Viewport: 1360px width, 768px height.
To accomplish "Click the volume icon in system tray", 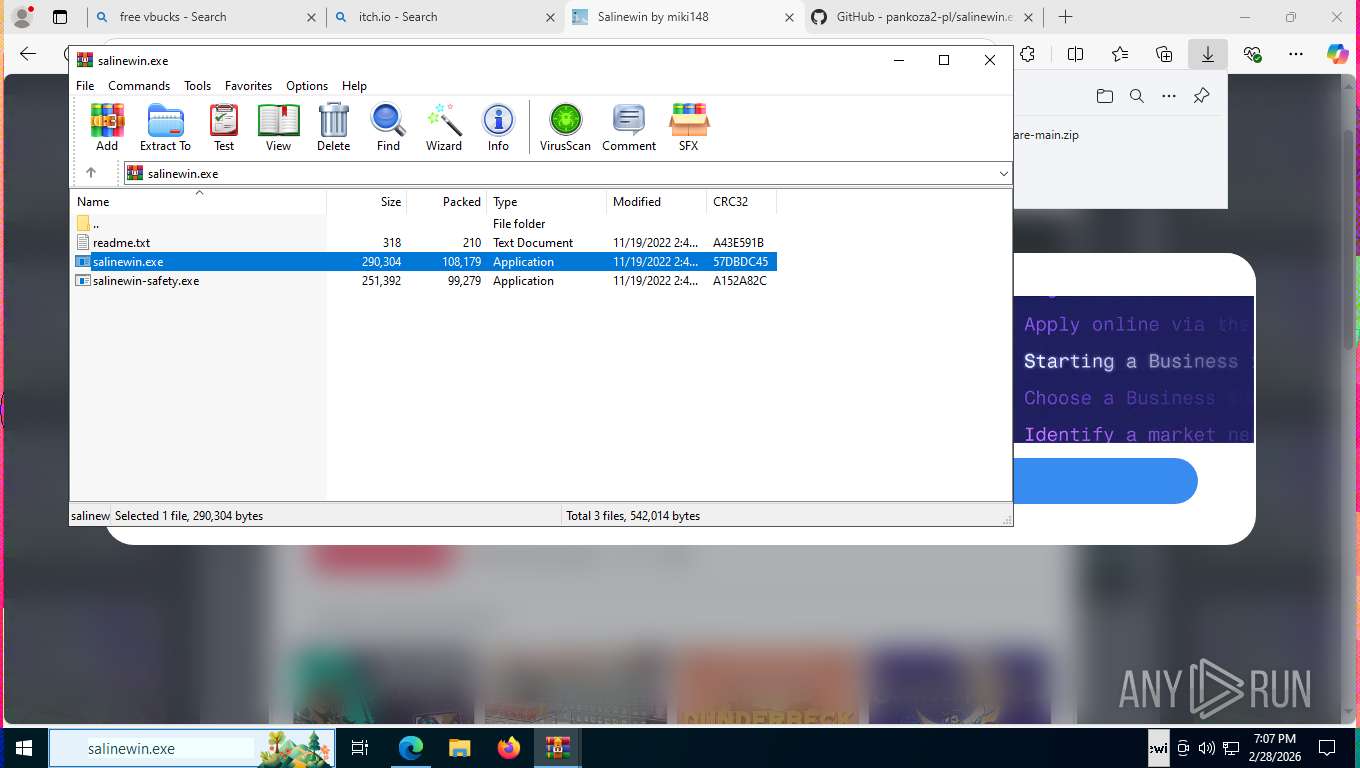I will click(1206, 748).
